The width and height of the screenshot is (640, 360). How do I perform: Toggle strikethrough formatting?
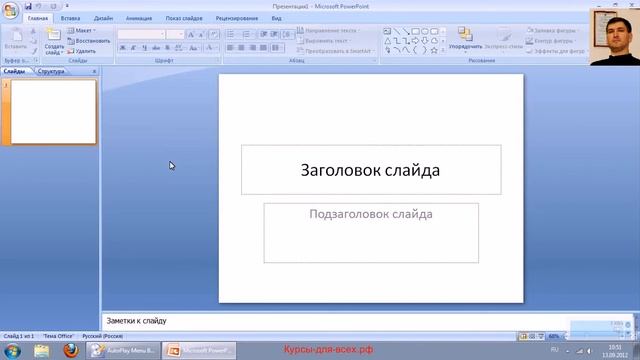156,48
